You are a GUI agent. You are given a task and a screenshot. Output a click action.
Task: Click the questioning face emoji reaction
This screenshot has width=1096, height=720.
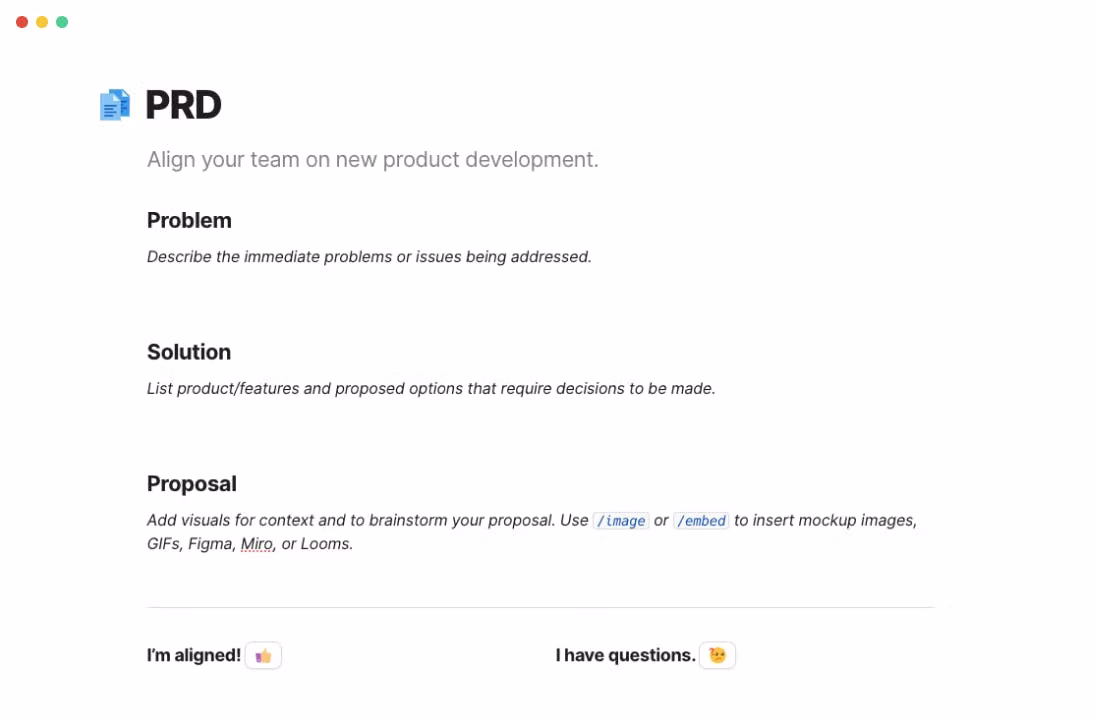click(x=717, y=656)
